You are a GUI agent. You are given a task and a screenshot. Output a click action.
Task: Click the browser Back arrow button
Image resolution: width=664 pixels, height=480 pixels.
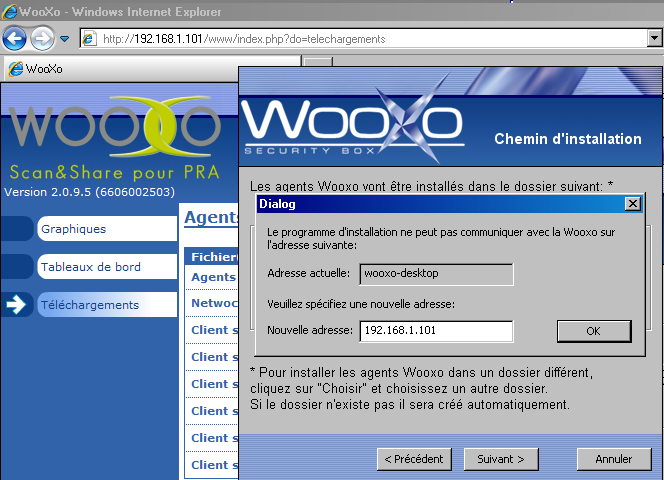point(14,39)
